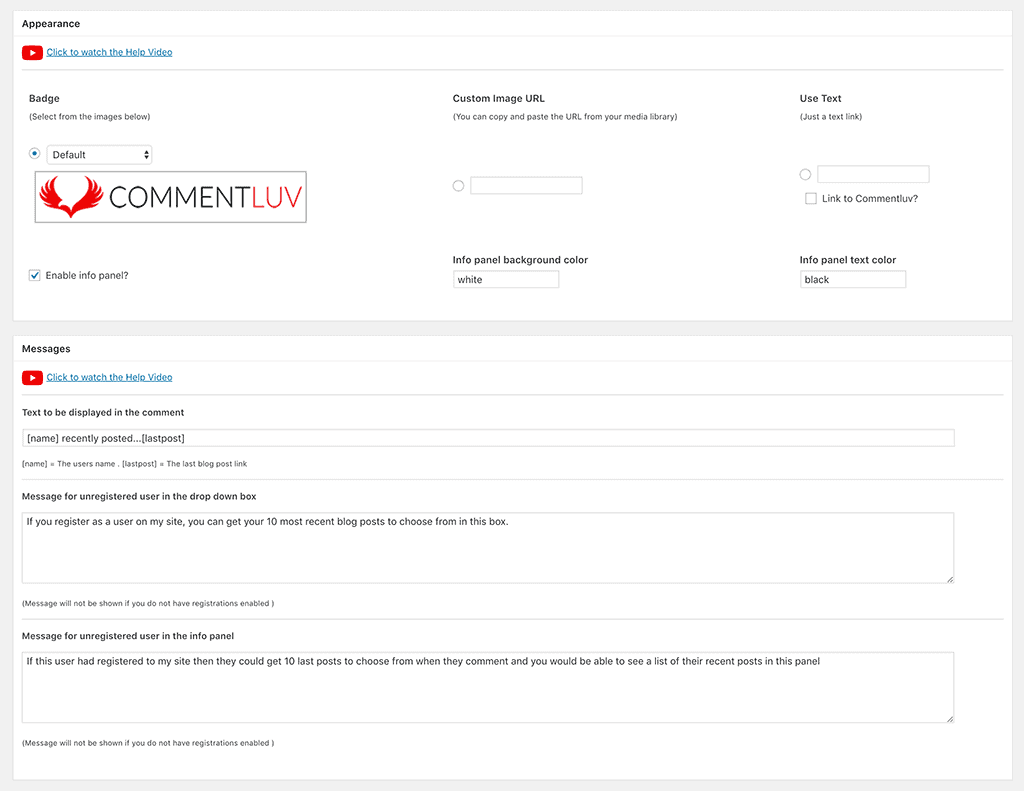The width and height of the screenshot is (1024, 791).
Task: Click the comment display text field
Action: point(487,437)
